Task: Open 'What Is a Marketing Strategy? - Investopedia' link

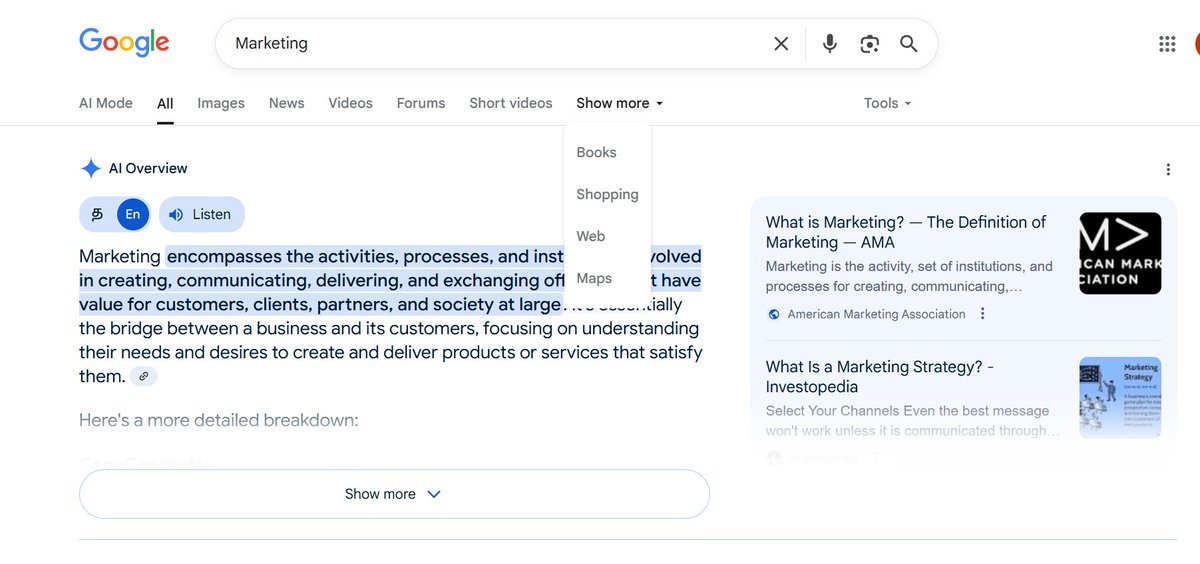Action: (880, 377)
